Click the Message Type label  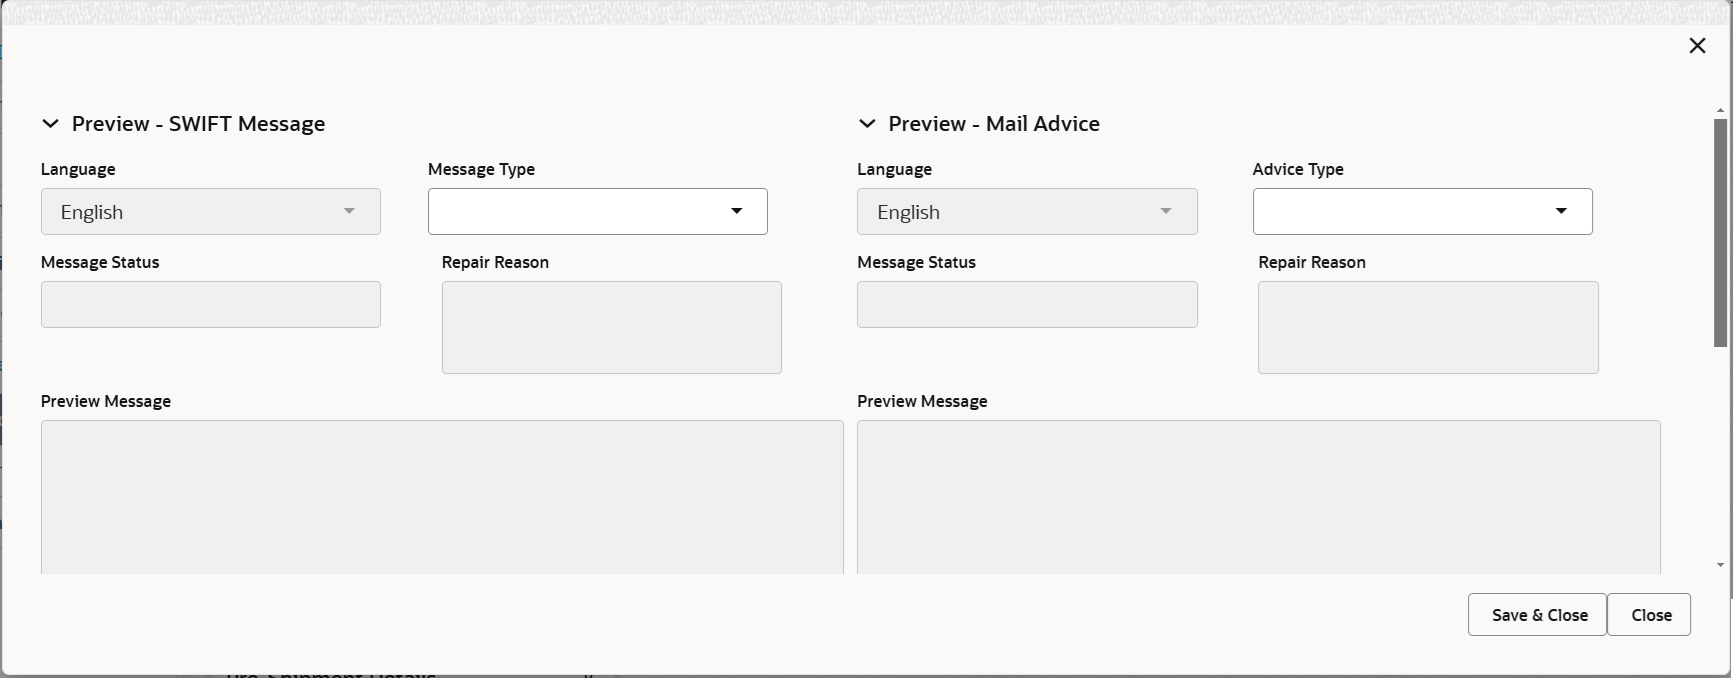(481, 169)
